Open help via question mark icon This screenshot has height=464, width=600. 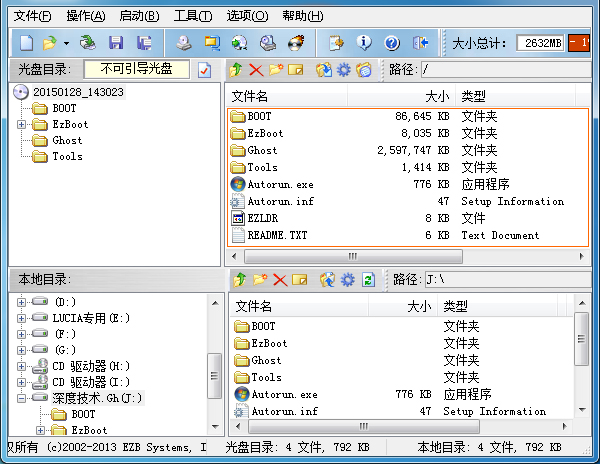coord(392,43)
